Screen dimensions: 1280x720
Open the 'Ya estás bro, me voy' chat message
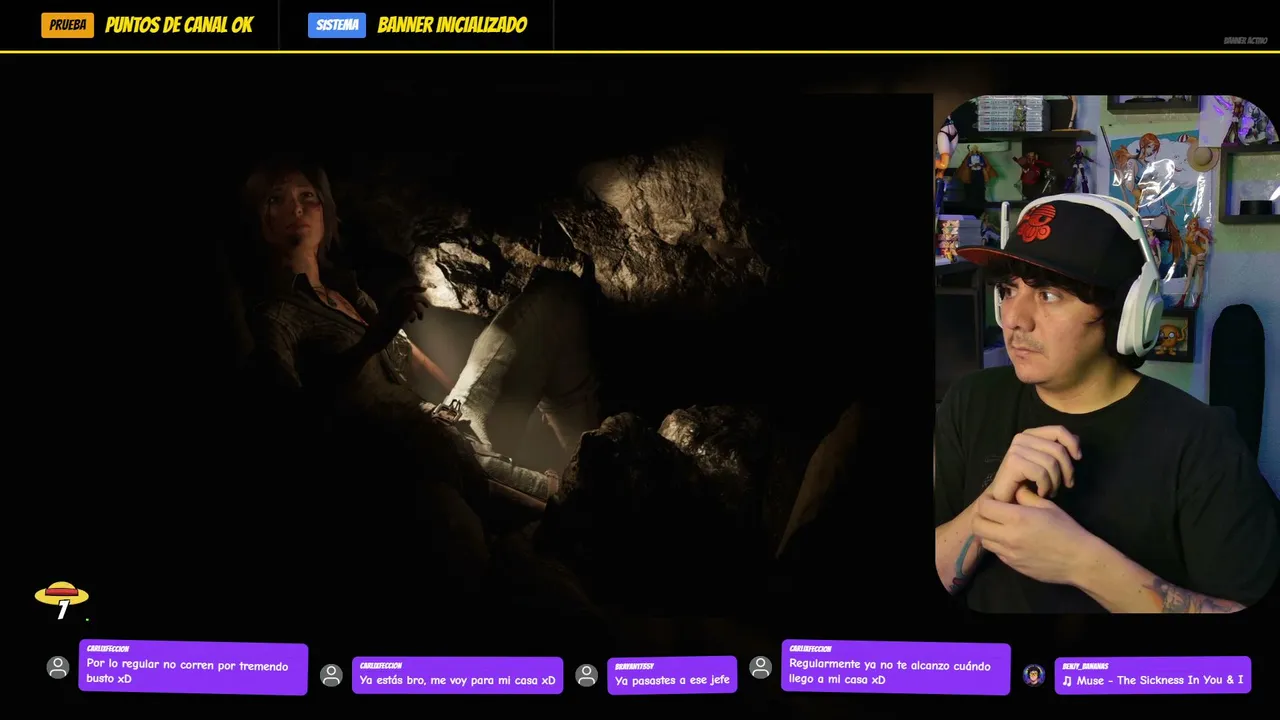[458, 675]
